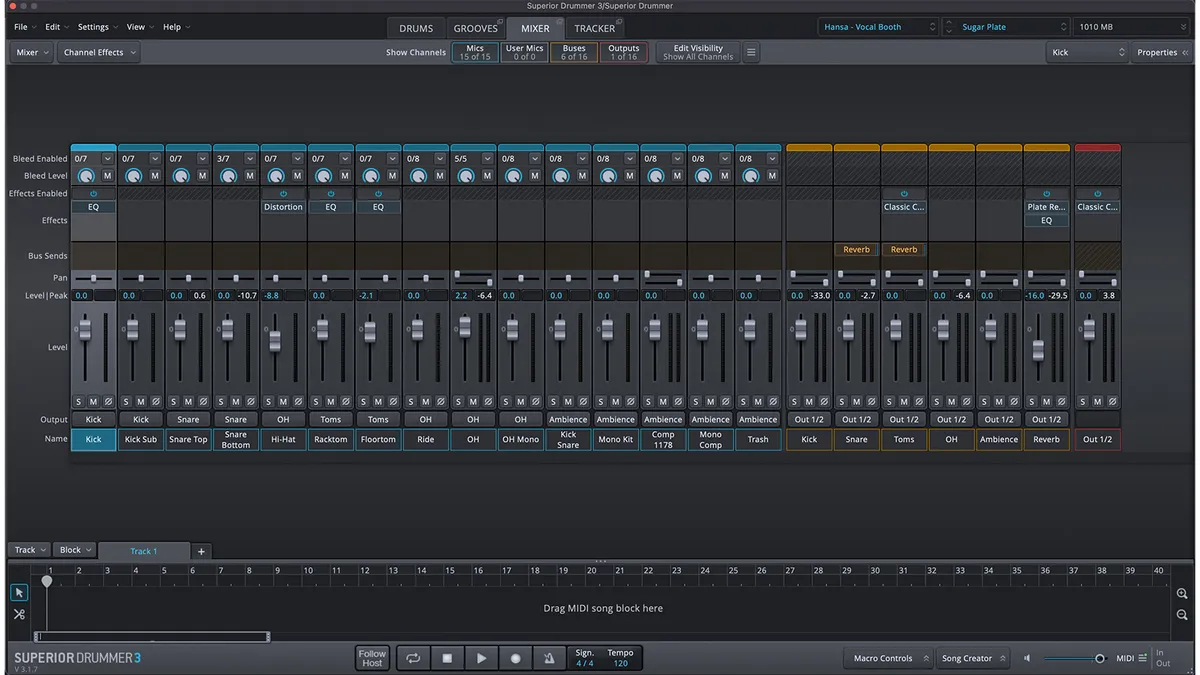Invert phase on the Snare bus

click(870, 402)
